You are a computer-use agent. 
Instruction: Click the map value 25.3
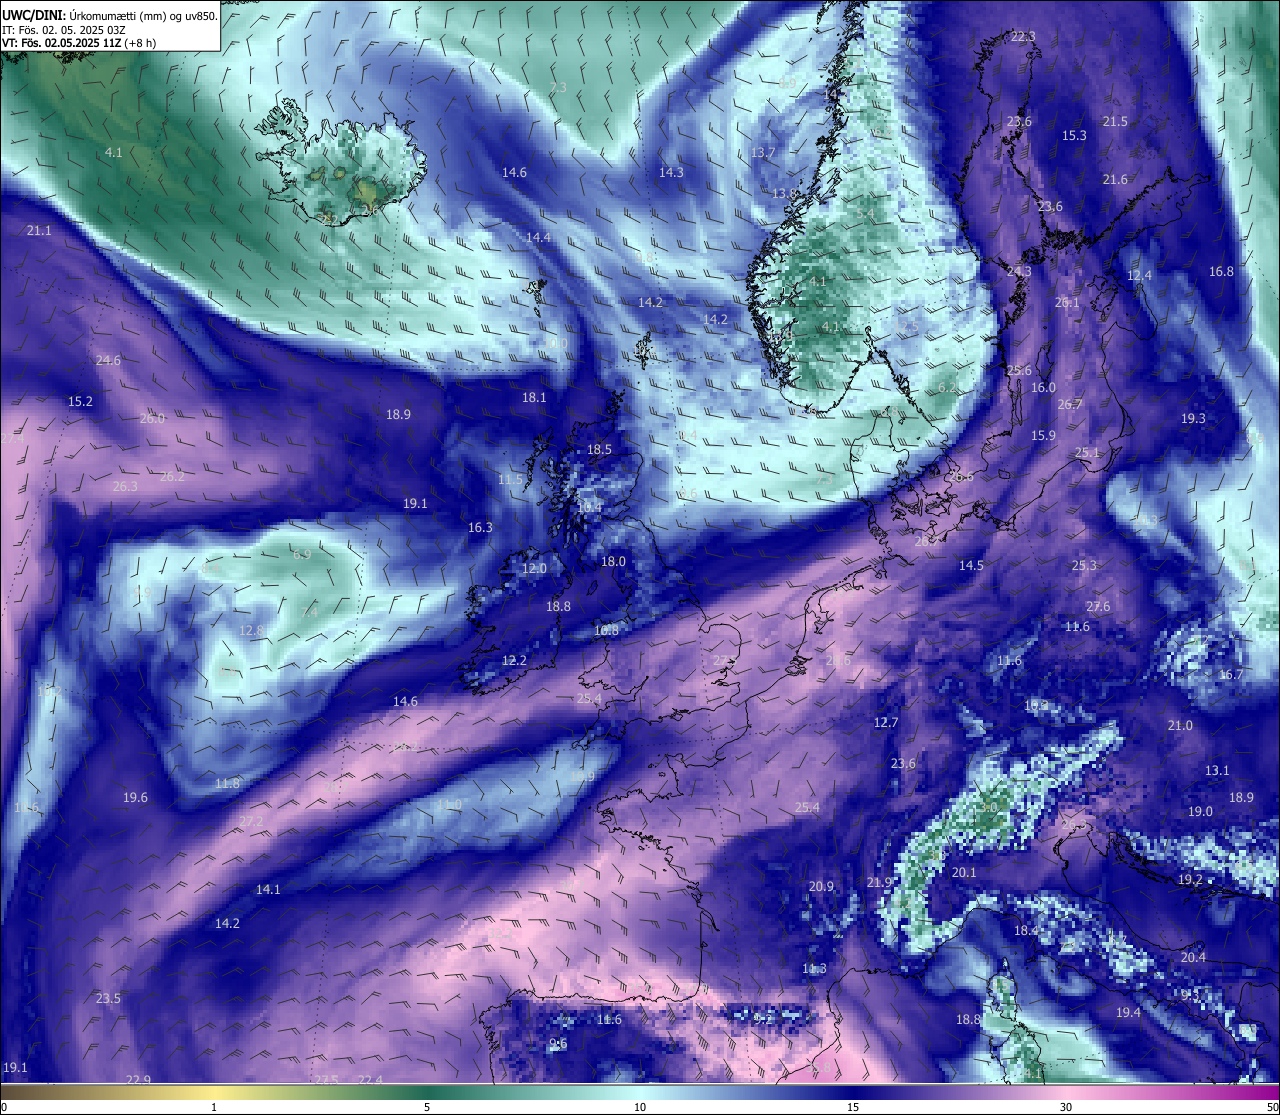[x=1084, y=566]
